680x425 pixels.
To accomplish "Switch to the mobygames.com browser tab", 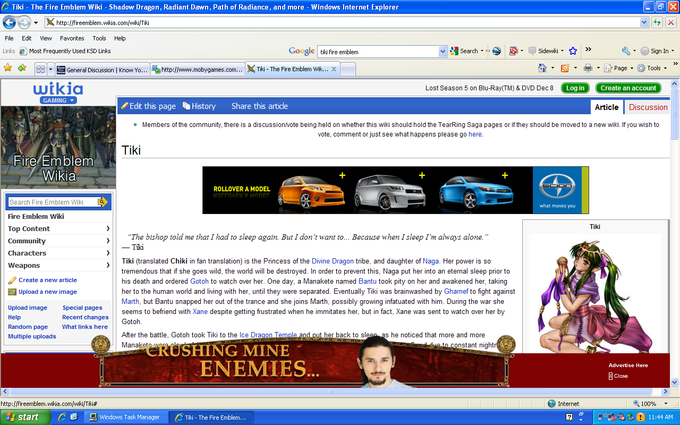I will tap(198, 69).
